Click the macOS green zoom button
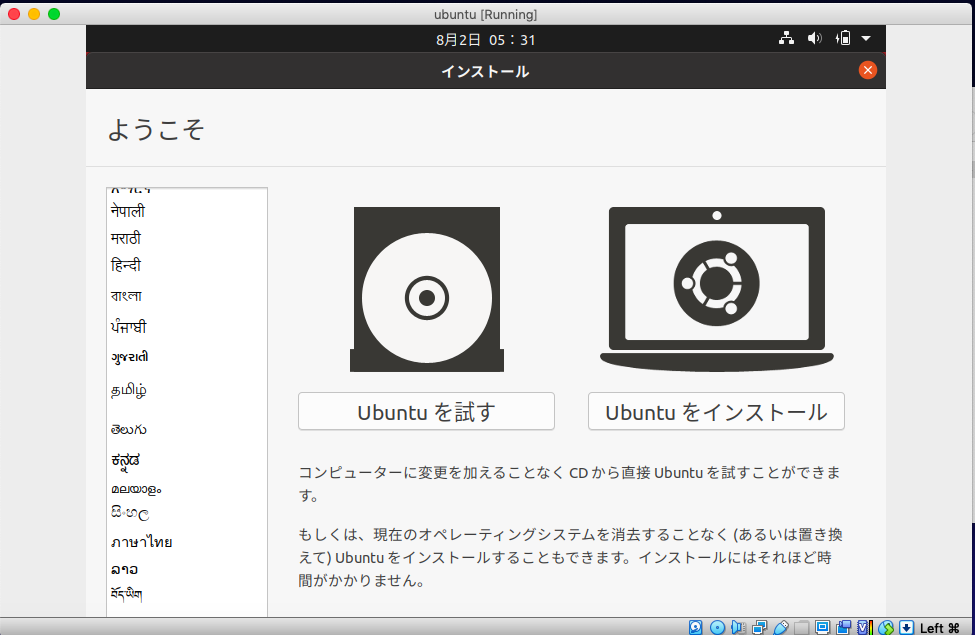Image resolution: width=975 pixels, height=635 pixels. [x=54, y=14]
